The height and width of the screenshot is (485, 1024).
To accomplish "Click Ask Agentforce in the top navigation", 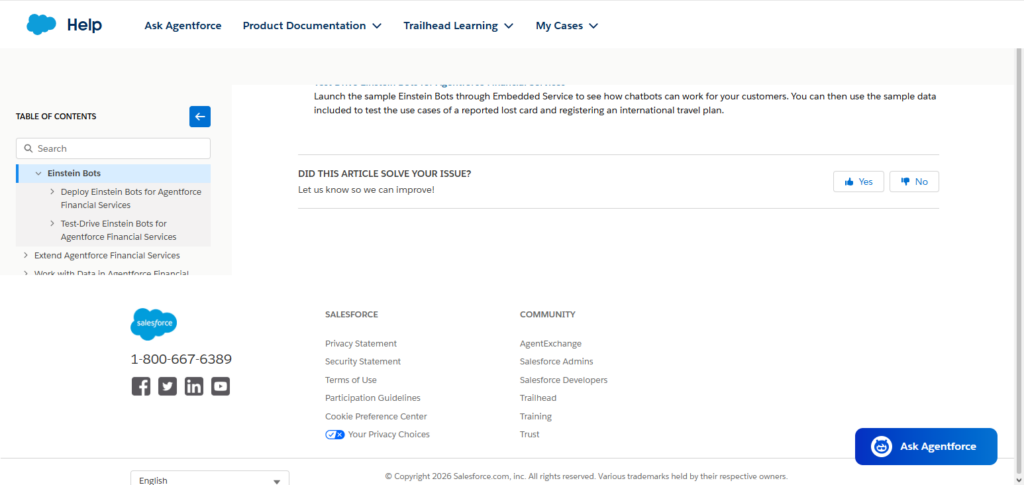I will click(x=183, y=25).
